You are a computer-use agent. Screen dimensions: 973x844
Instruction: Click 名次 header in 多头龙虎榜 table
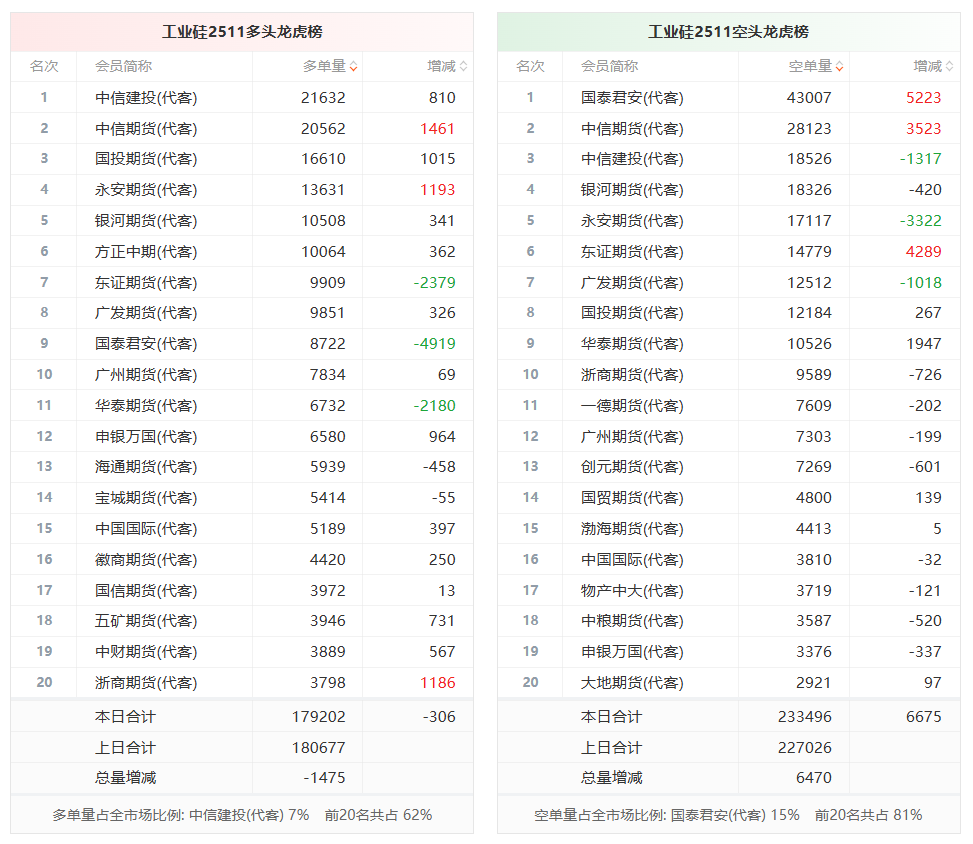coord(44,66)
